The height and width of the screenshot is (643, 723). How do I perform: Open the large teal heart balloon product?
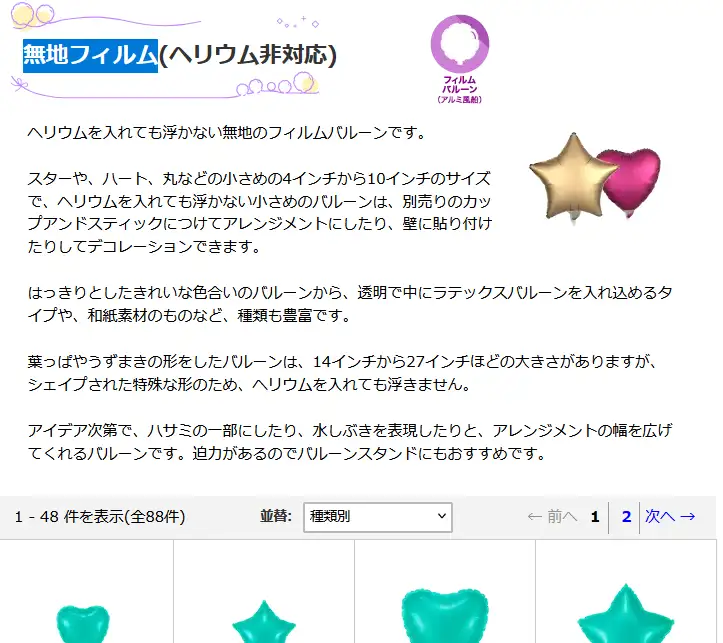[x=444, y=615]
